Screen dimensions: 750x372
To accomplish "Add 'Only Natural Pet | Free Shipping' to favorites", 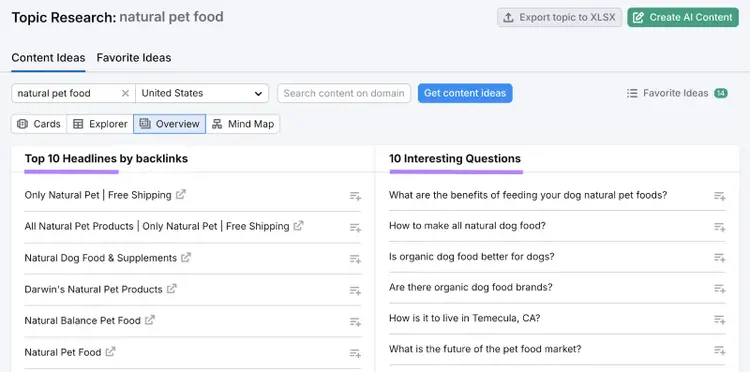I will pos(355,196).
